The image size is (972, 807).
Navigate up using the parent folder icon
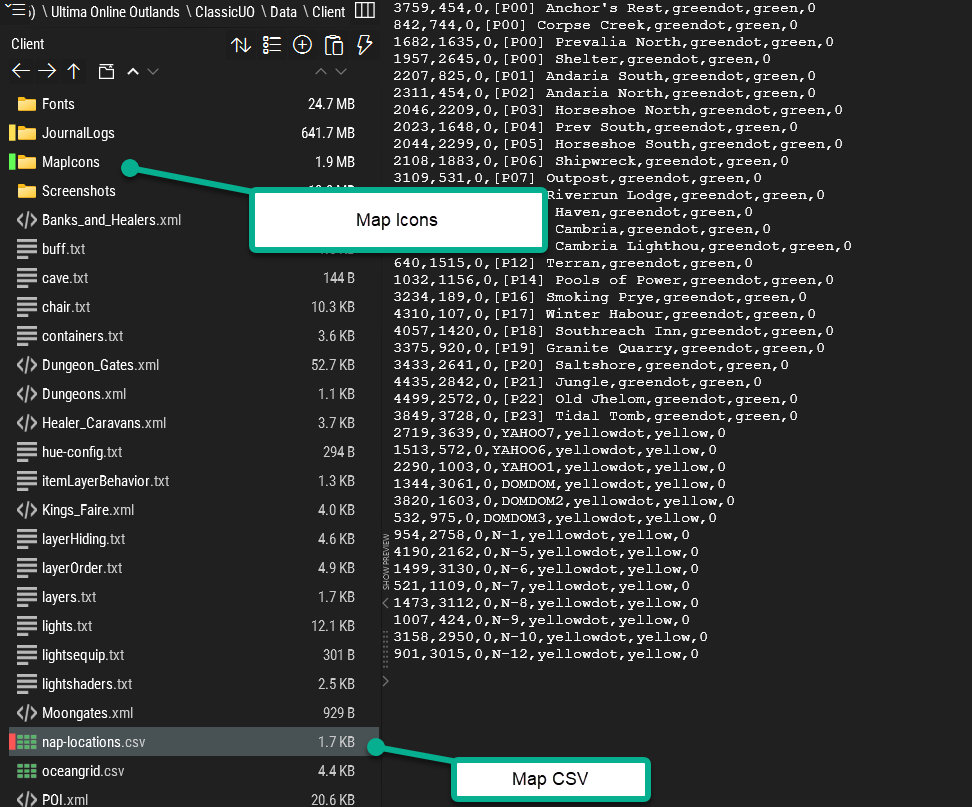click(x=72, y=71)
